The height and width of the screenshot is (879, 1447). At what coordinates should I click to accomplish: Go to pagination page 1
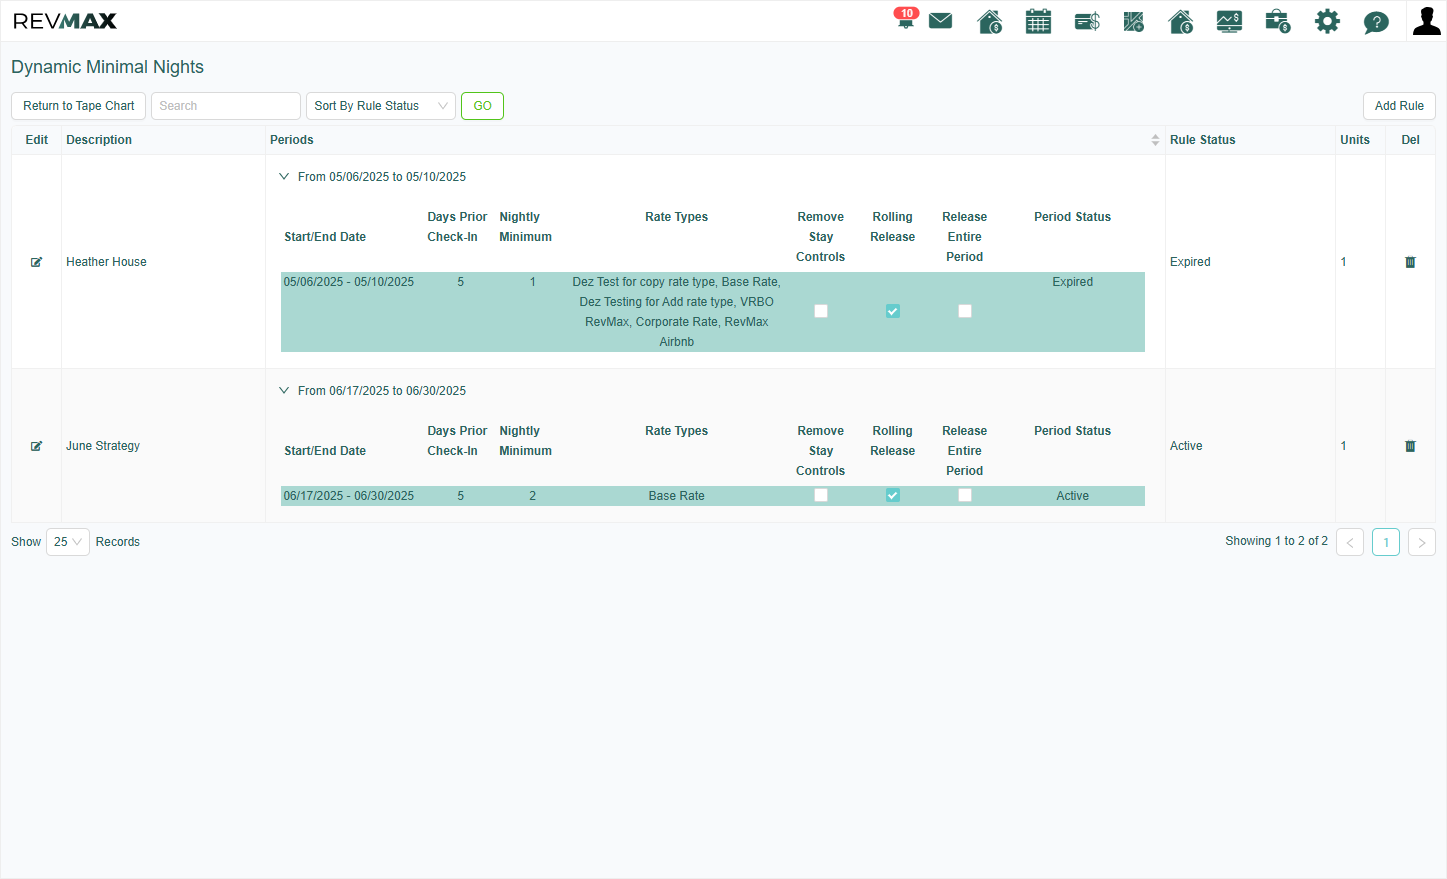click(x=1386, y=542)
